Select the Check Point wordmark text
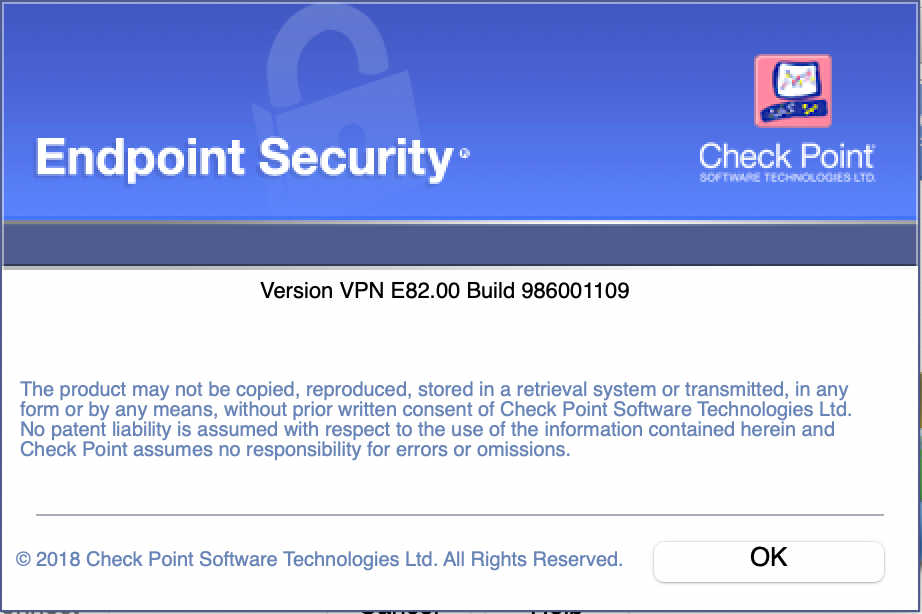 tap(786, 156)
